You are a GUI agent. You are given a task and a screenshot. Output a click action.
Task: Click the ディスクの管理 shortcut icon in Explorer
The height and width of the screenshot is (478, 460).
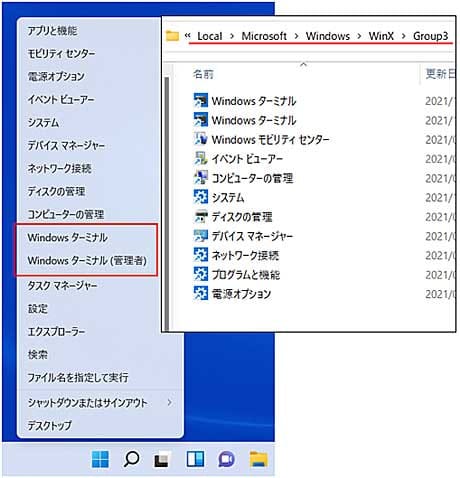pyautogui.click(x=201, y=216)
